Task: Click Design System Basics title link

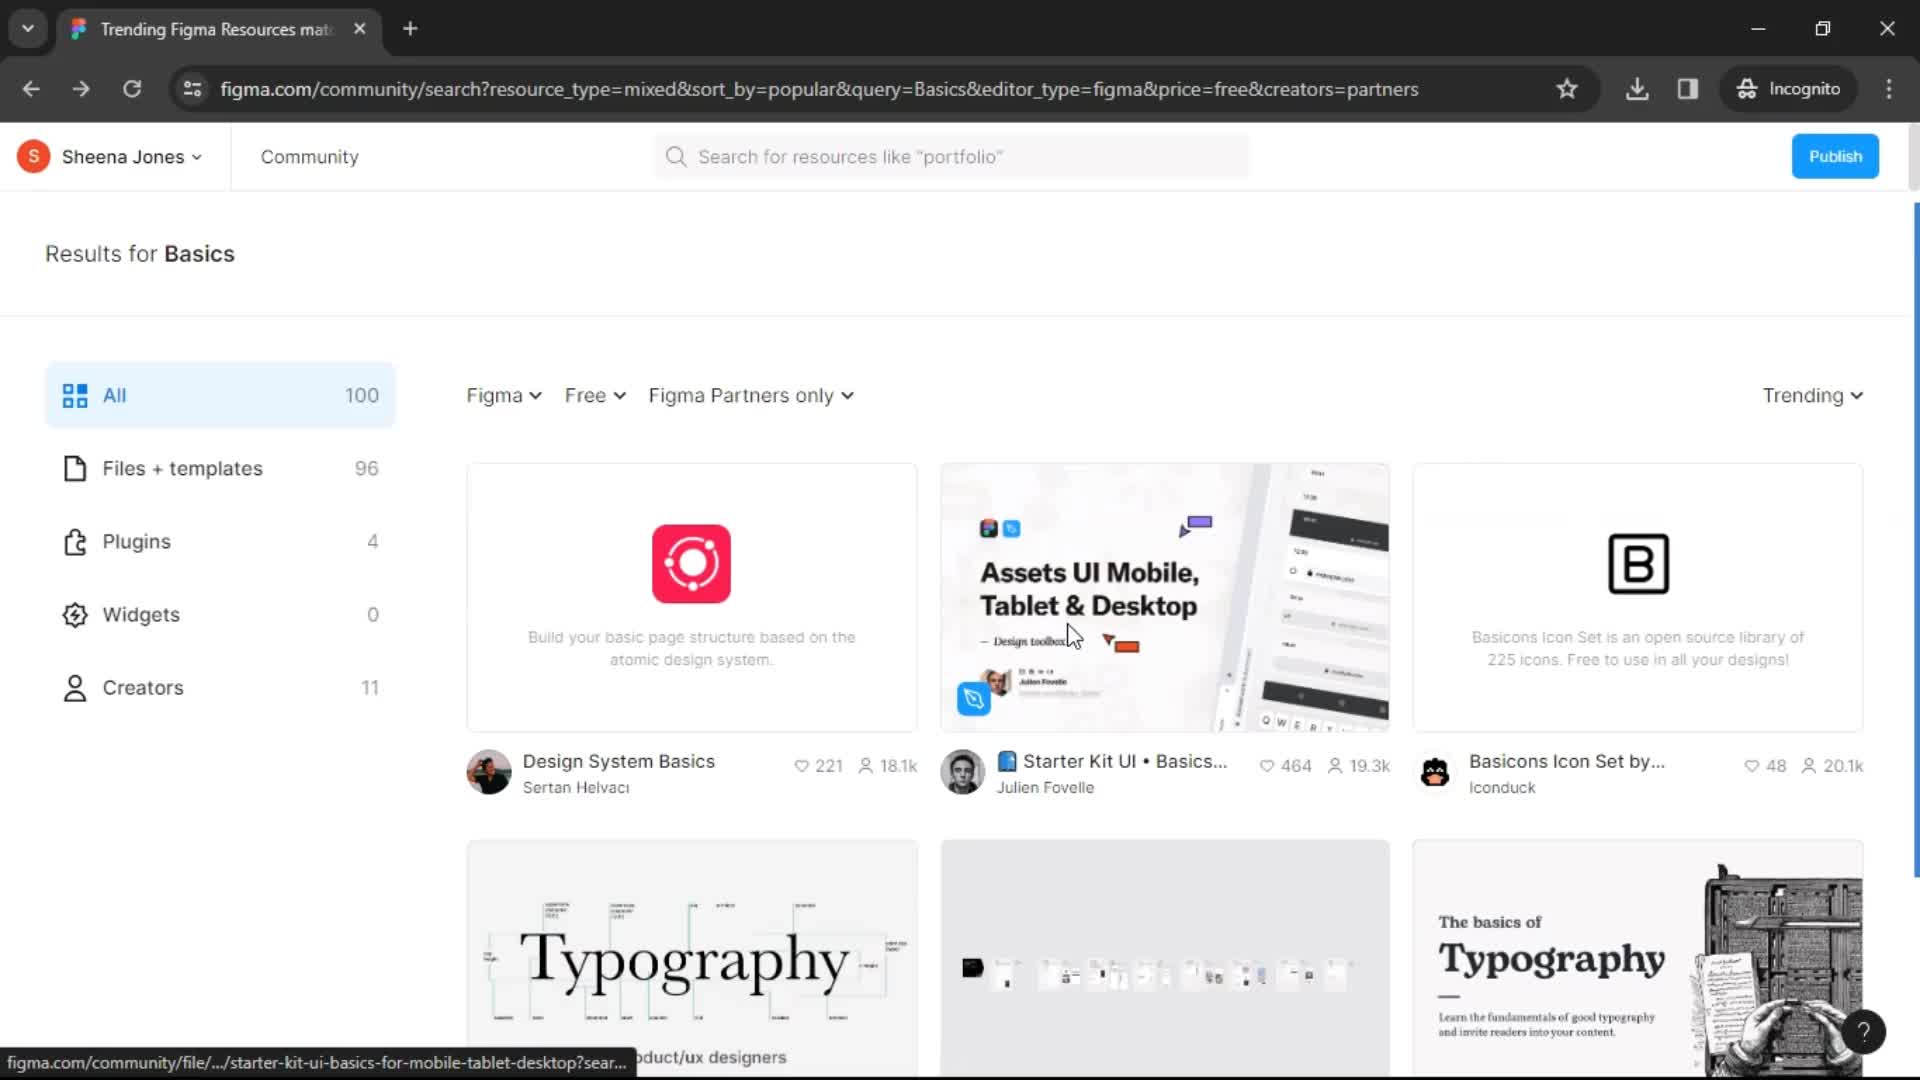Action: click(618, 761)
